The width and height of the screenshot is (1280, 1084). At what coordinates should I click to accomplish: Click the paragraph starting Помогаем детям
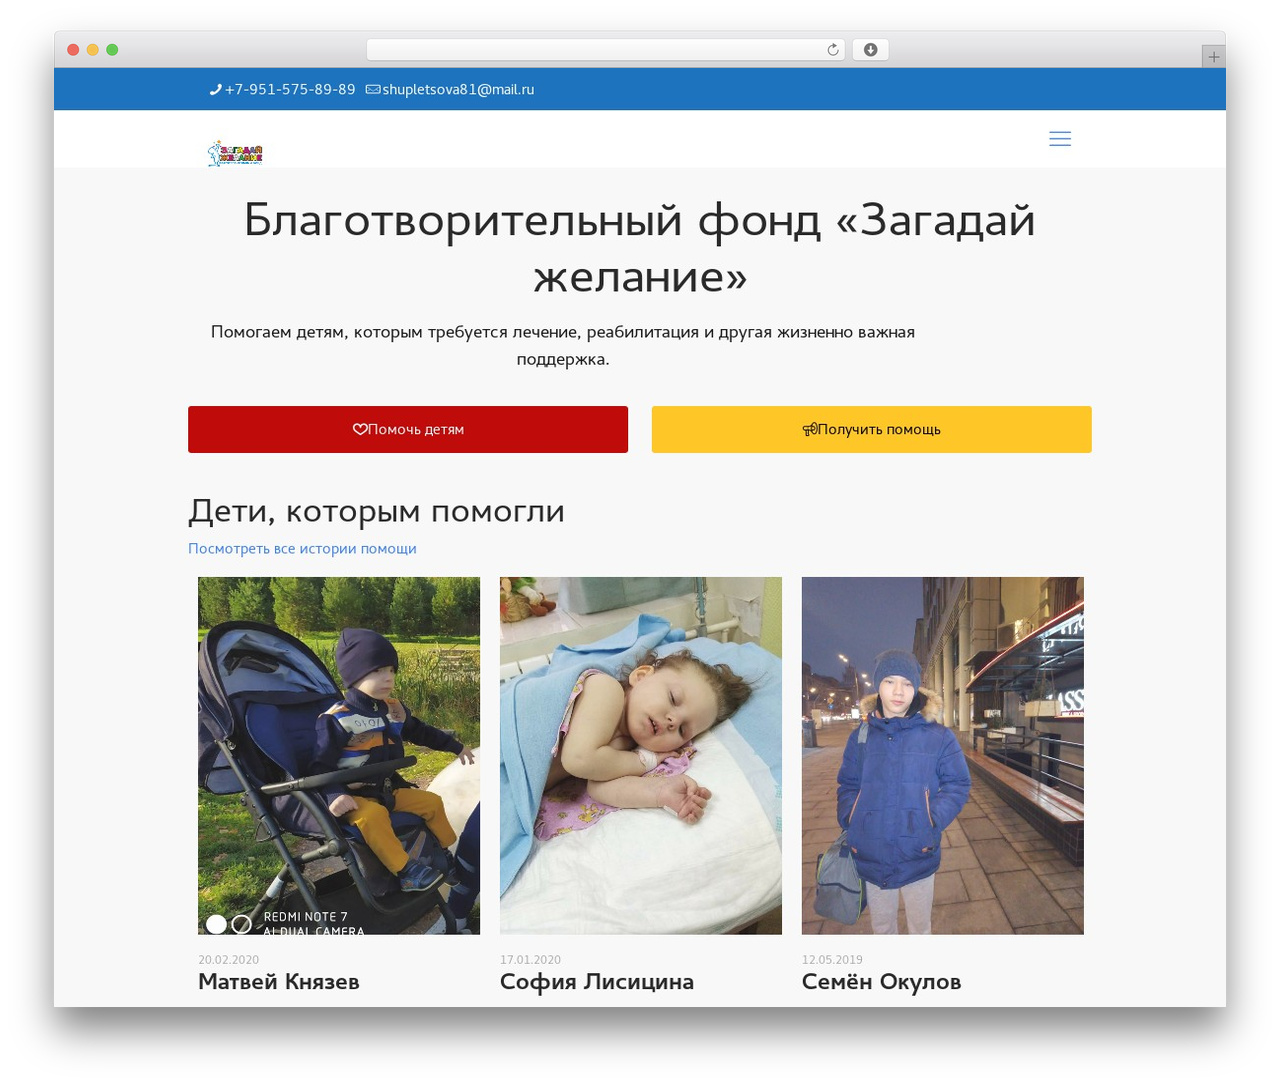563,346
